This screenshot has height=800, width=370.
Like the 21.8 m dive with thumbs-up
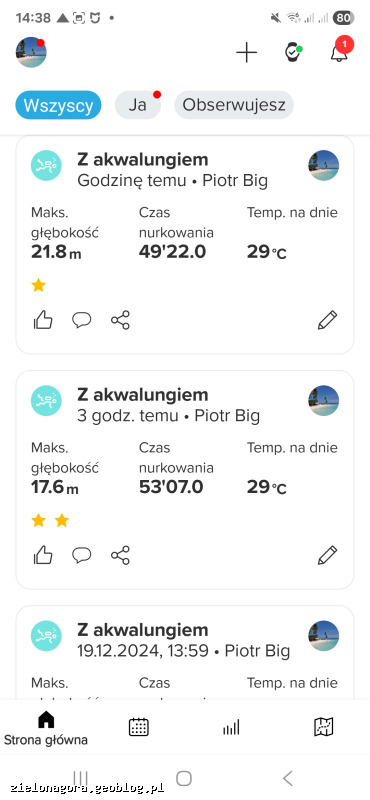coord(43,320)
